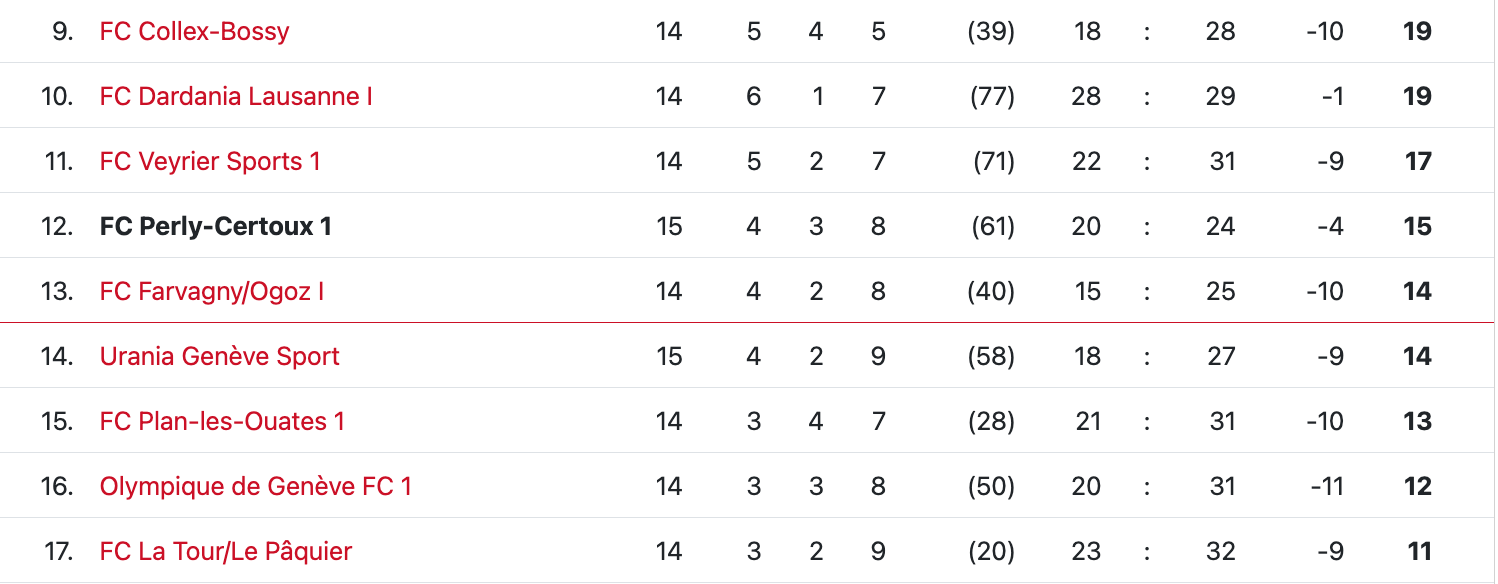Image resolution: width=1498 pixels, height=584 pixels.
Task: Click the (28) value for Plan-les-Ouates
Action: [x=991, y=421]
